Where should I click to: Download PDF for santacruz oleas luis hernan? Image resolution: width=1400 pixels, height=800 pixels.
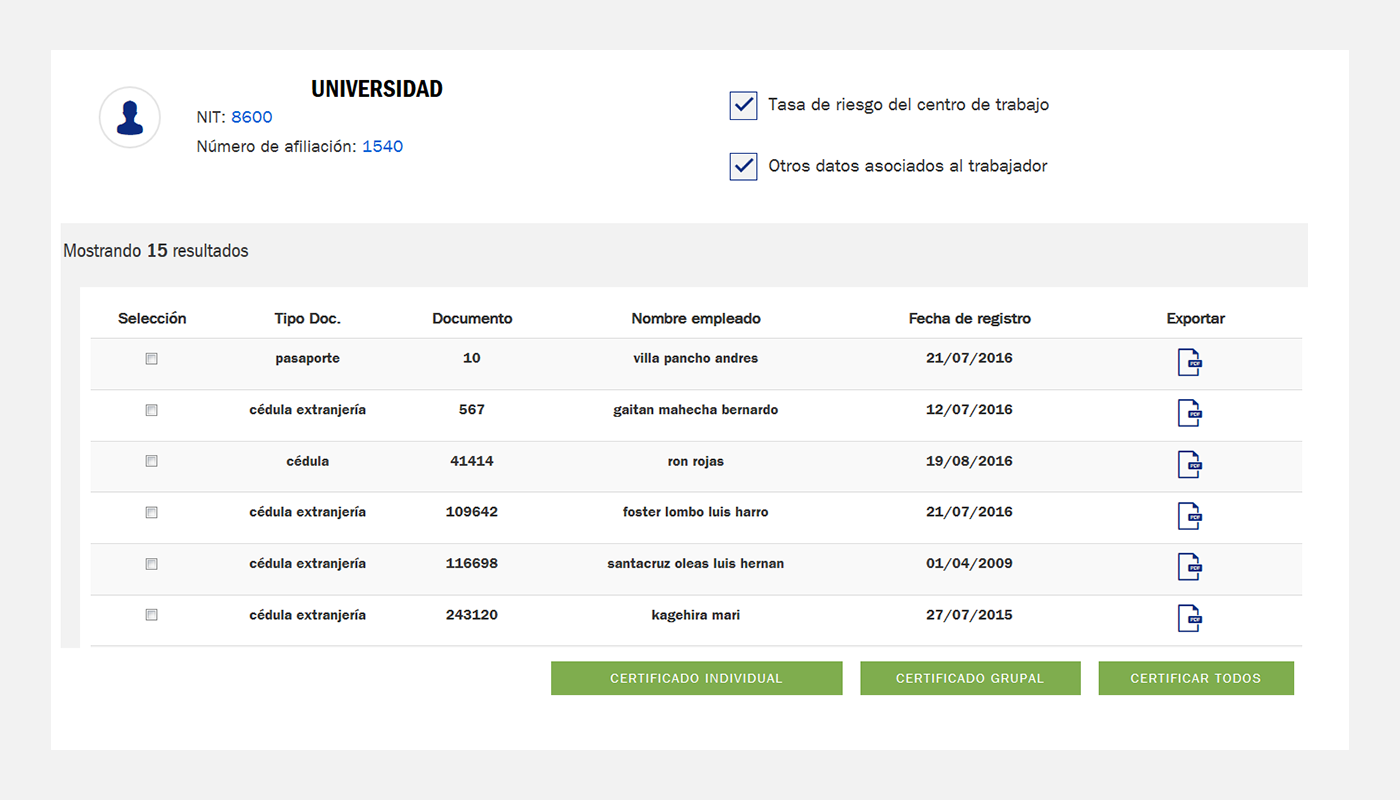[x=1189, y=567]
